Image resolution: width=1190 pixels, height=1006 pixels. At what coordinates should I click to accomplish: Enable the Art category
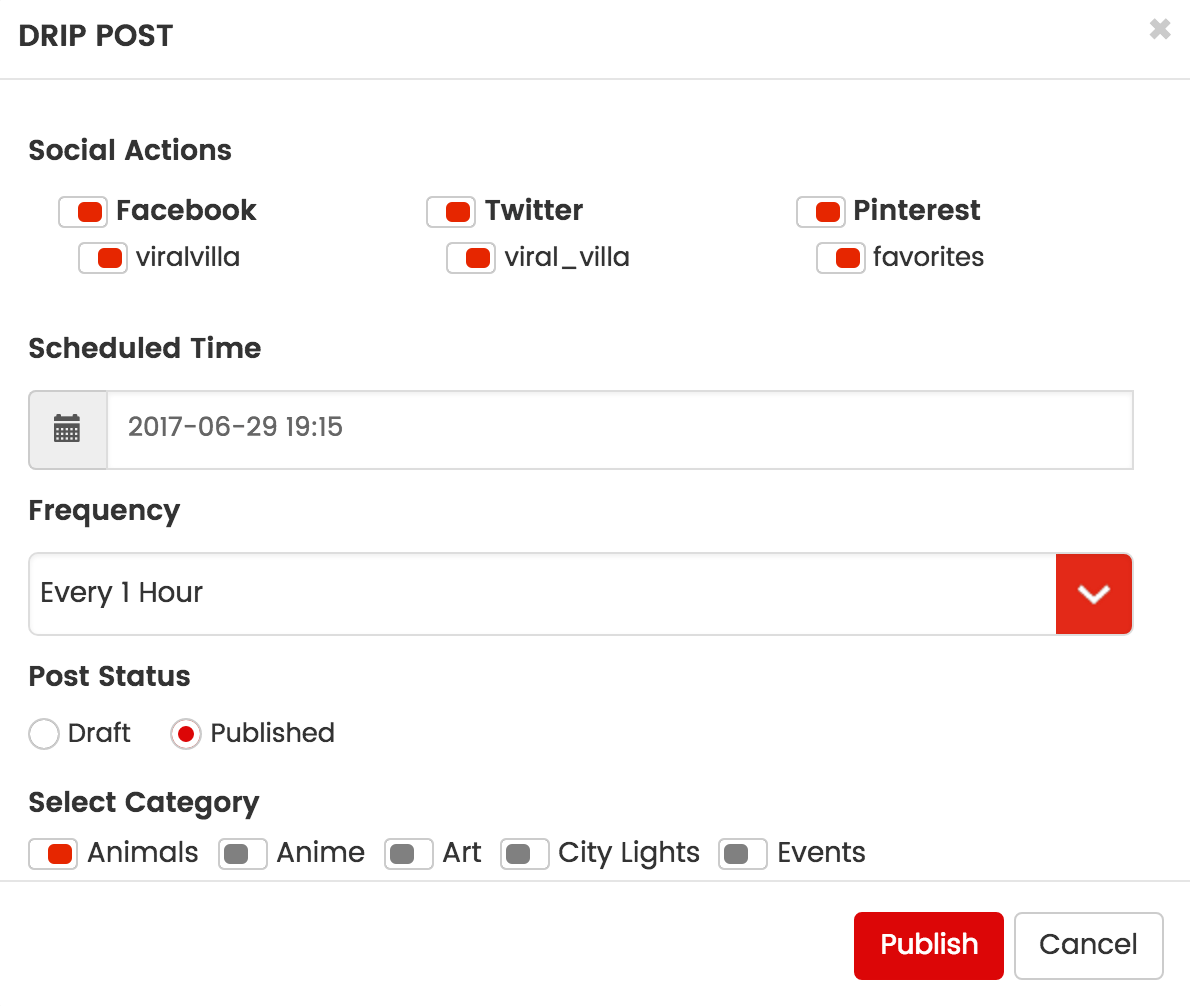409,854
